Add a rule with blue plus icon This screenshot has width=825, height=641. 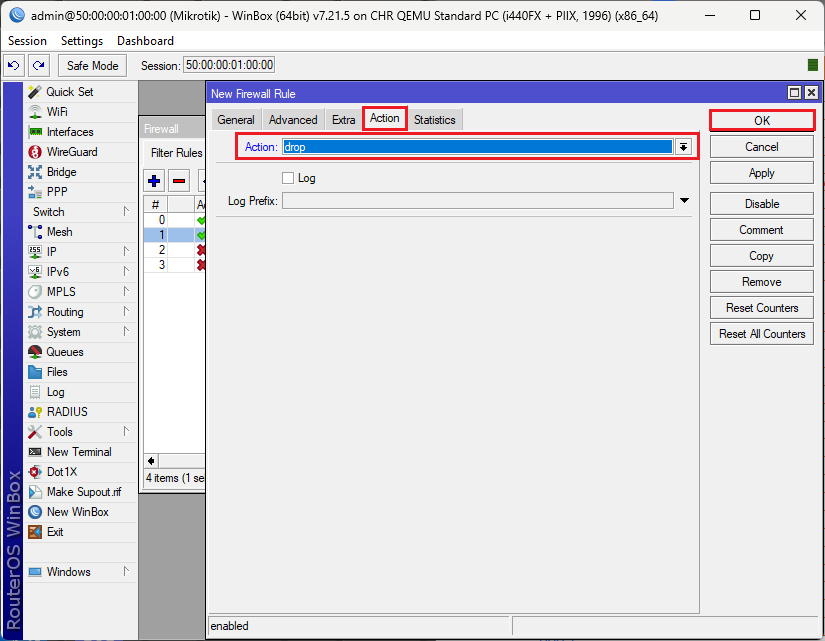(154, 181)
